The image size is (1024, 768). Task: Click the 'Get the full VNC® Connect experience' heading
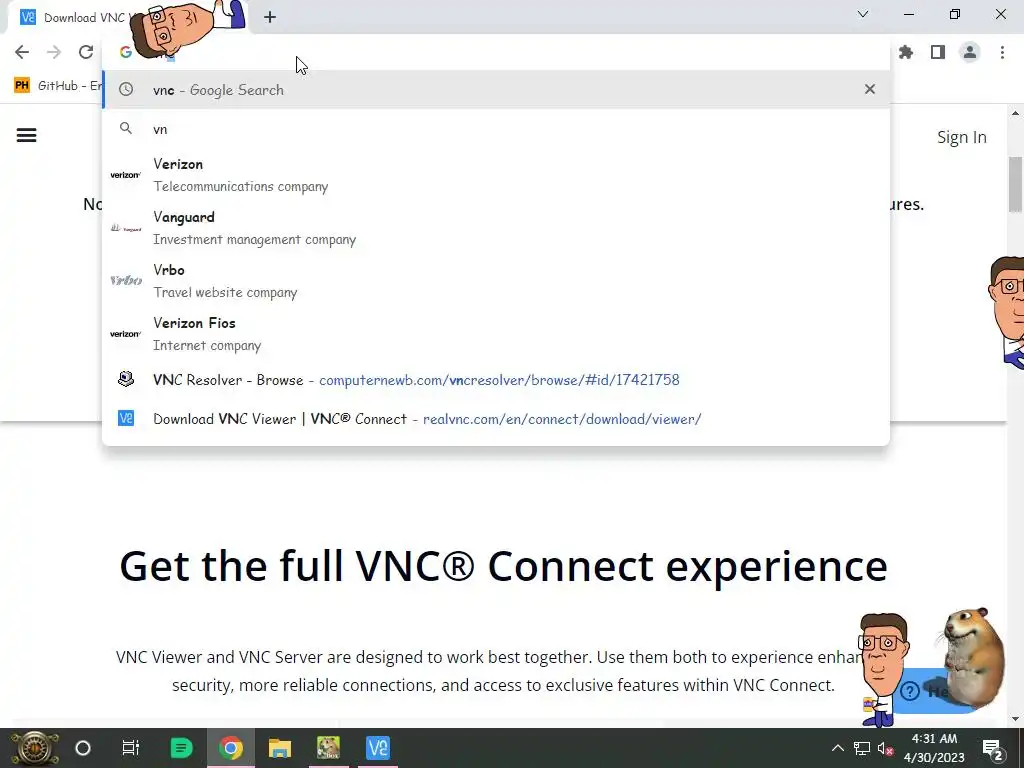point(504,566)
